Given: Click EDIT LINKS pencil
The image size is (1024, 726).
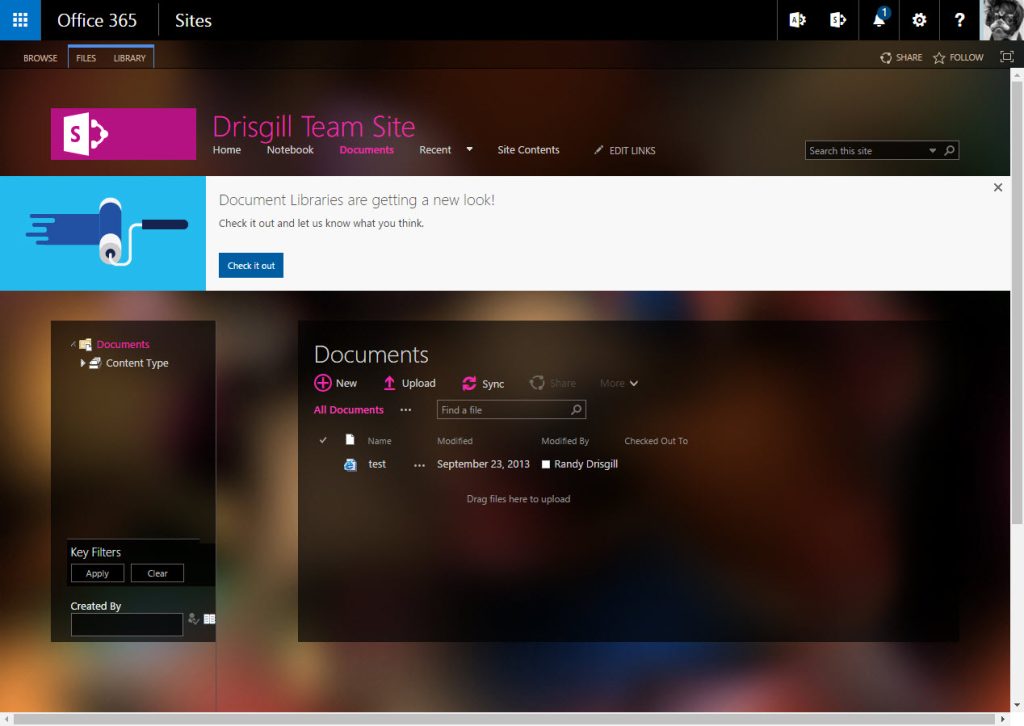Looking at the screenshot, I should click(x=624, y=150).
